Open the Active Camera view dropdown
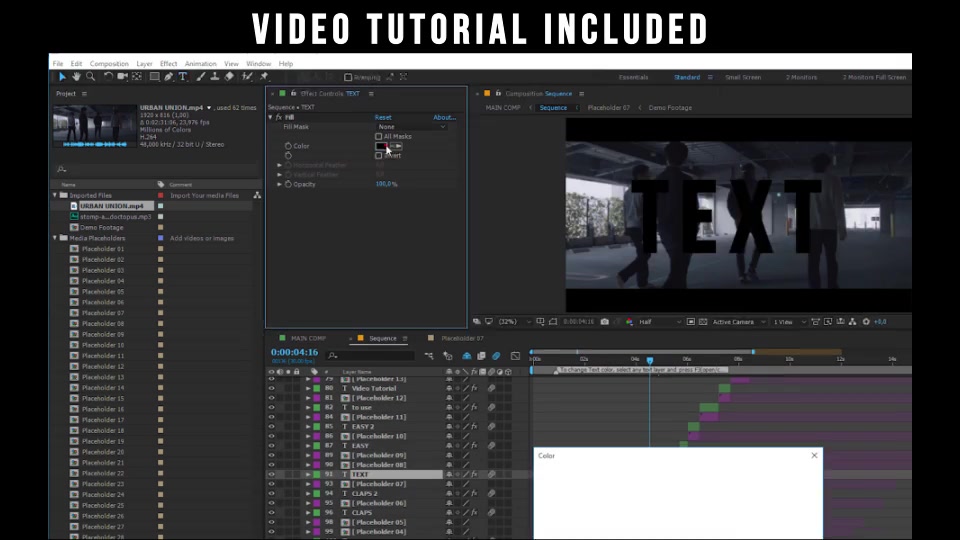 [739, 321]
